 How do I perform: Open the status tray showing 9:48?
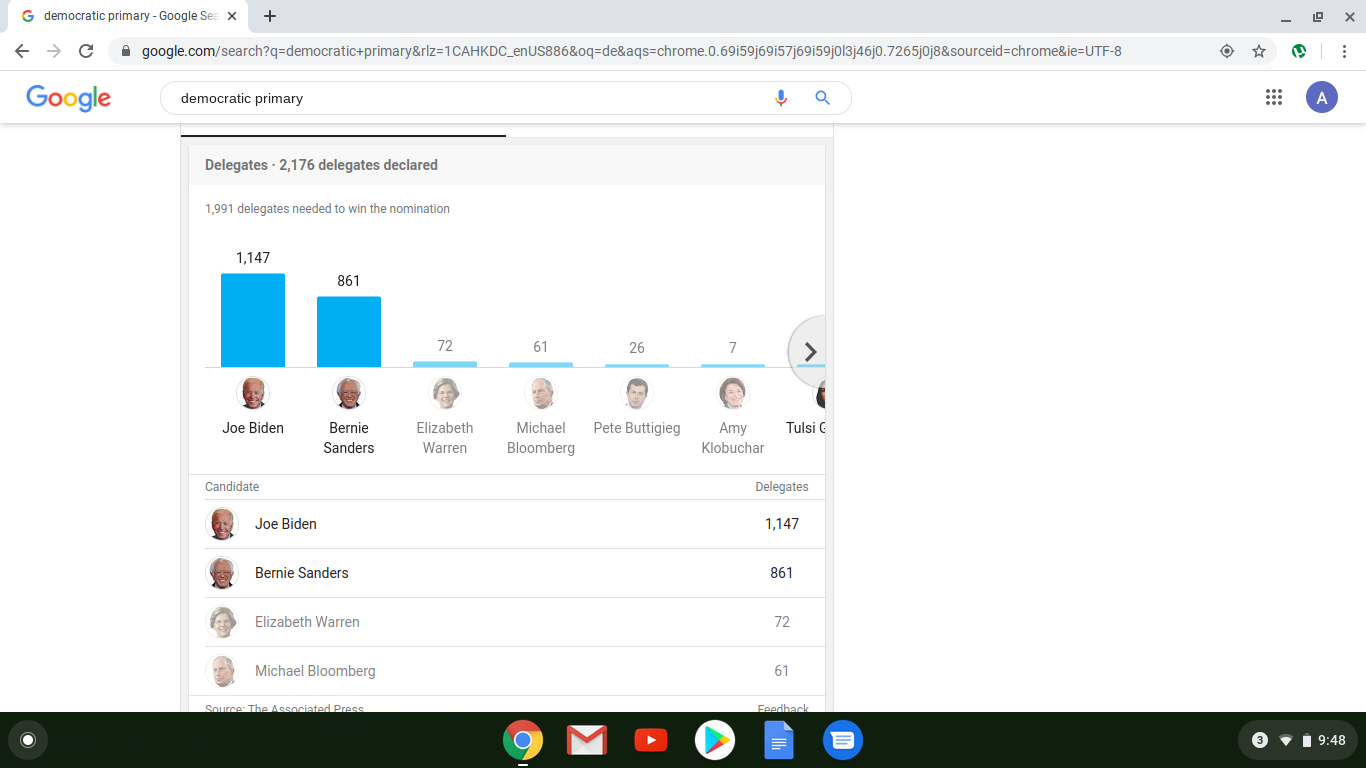(x=1298, y=740)
